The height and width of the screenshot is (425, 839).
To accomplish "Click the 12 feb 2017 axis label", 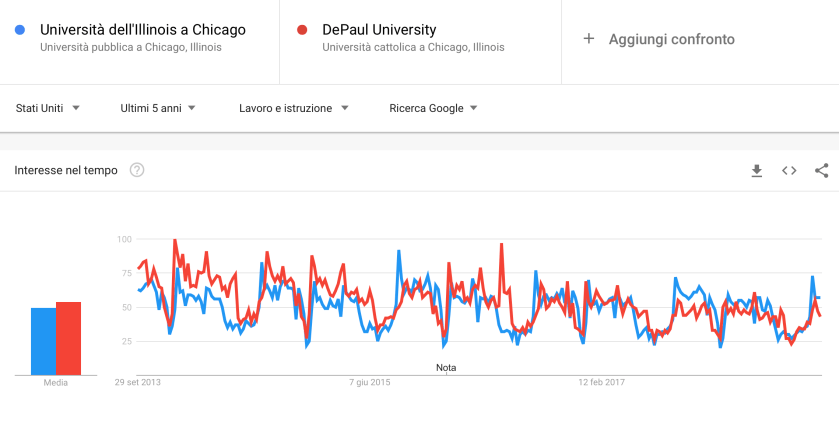I will pos(602,382).
